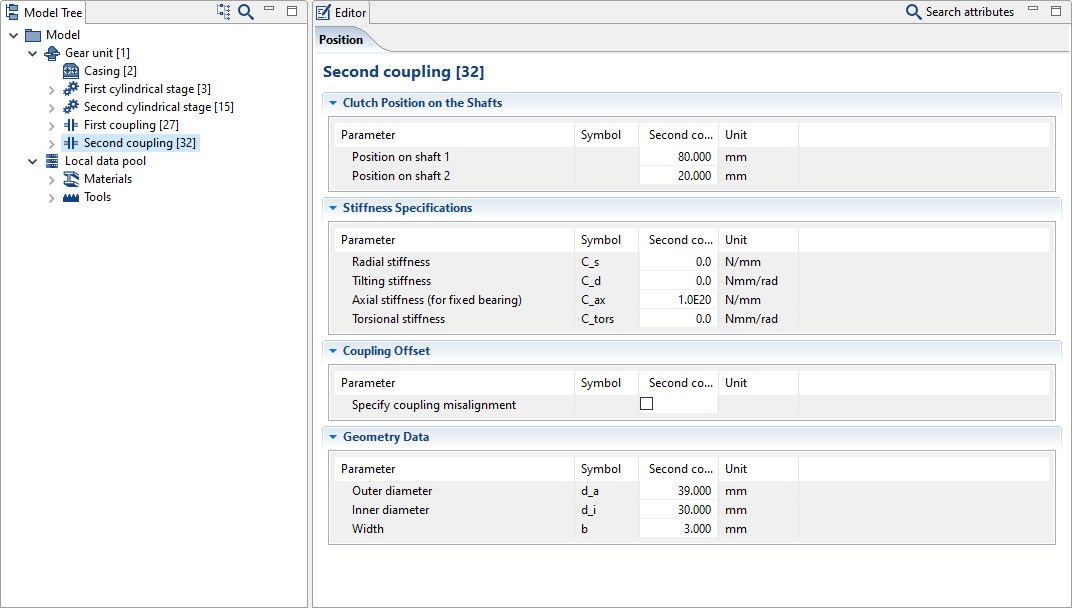Enable Specify coupling misalignment checkbox

click(646, 404)
